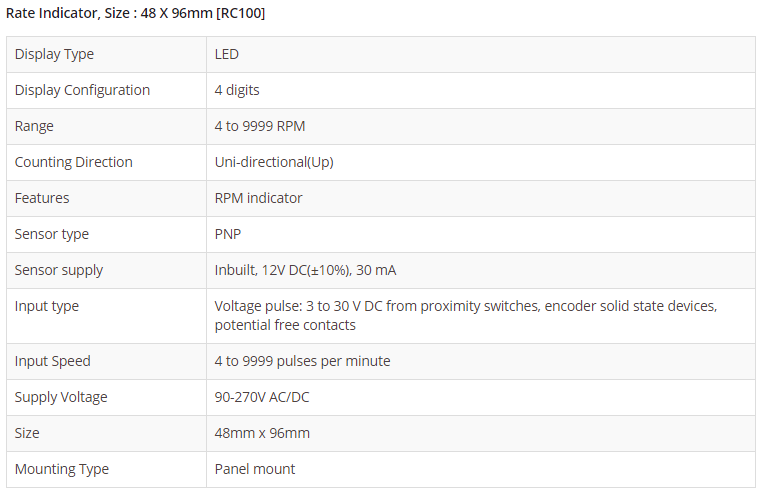Click the 4 to 9999 pulses per minute value

pos(302,361)
